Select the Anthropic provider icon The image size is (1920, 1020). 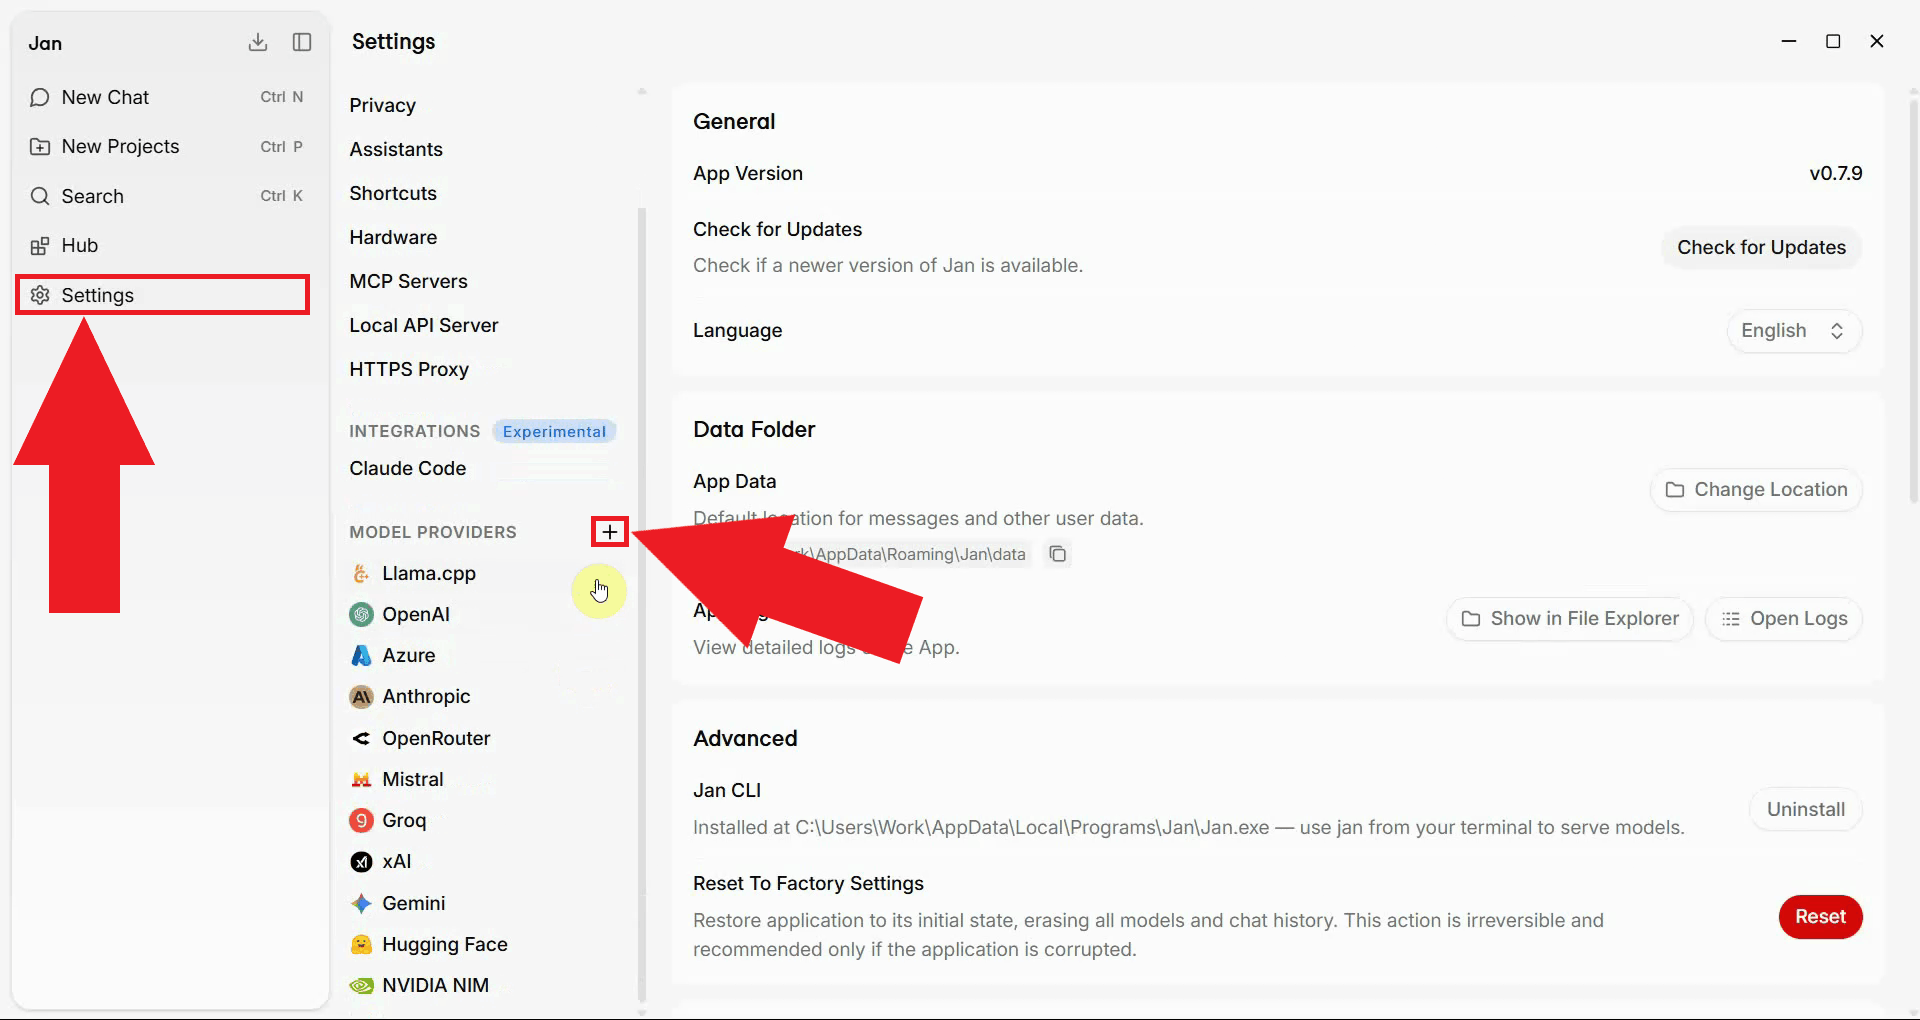pyautogui.click(x=360, y=696)
